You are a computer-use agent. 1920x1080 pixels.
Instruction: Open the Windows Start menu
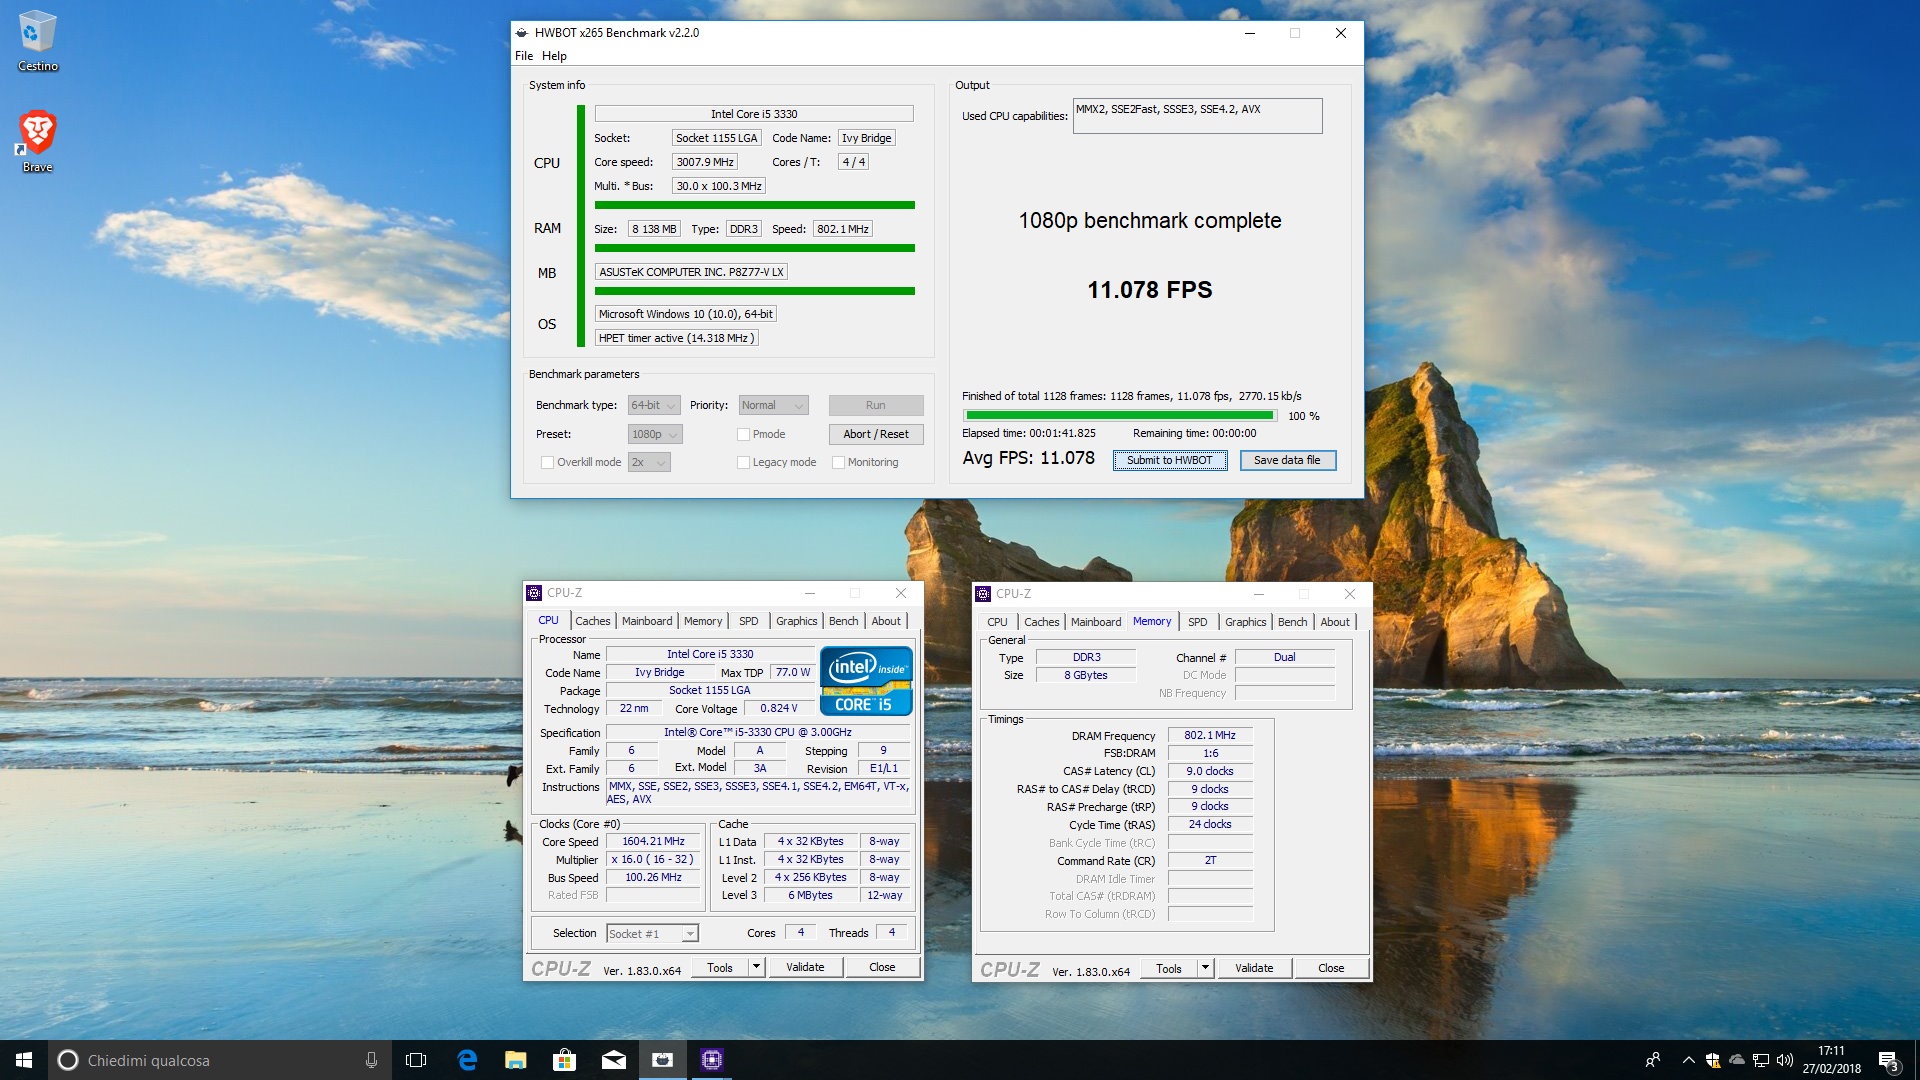pyautogui.click(x=24, y=1060)
